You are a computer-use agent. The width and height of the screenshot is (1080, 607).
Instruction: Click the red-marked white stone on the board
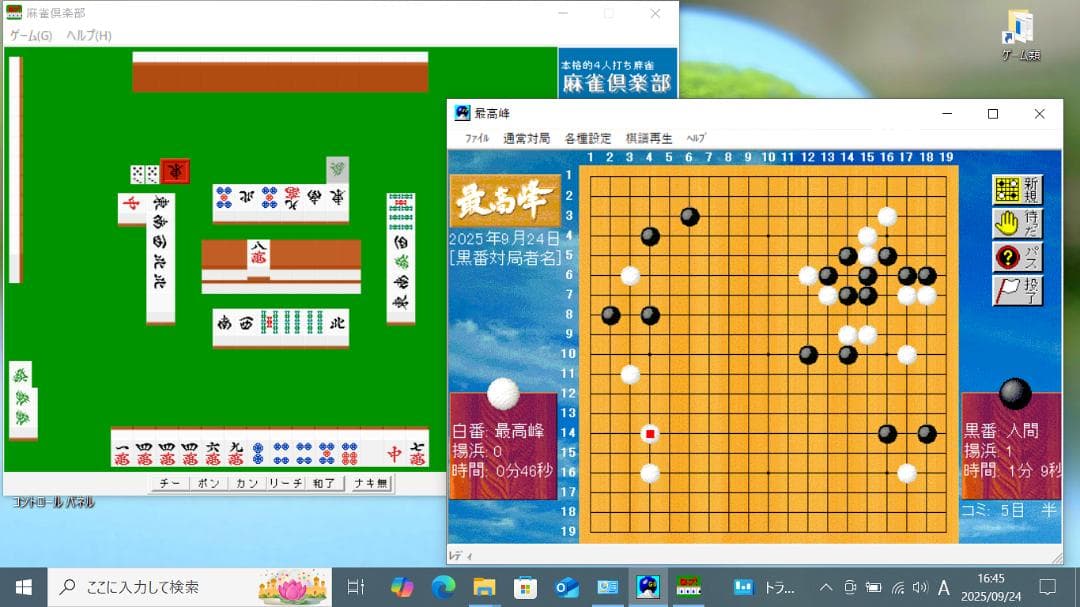pos(650,433)
